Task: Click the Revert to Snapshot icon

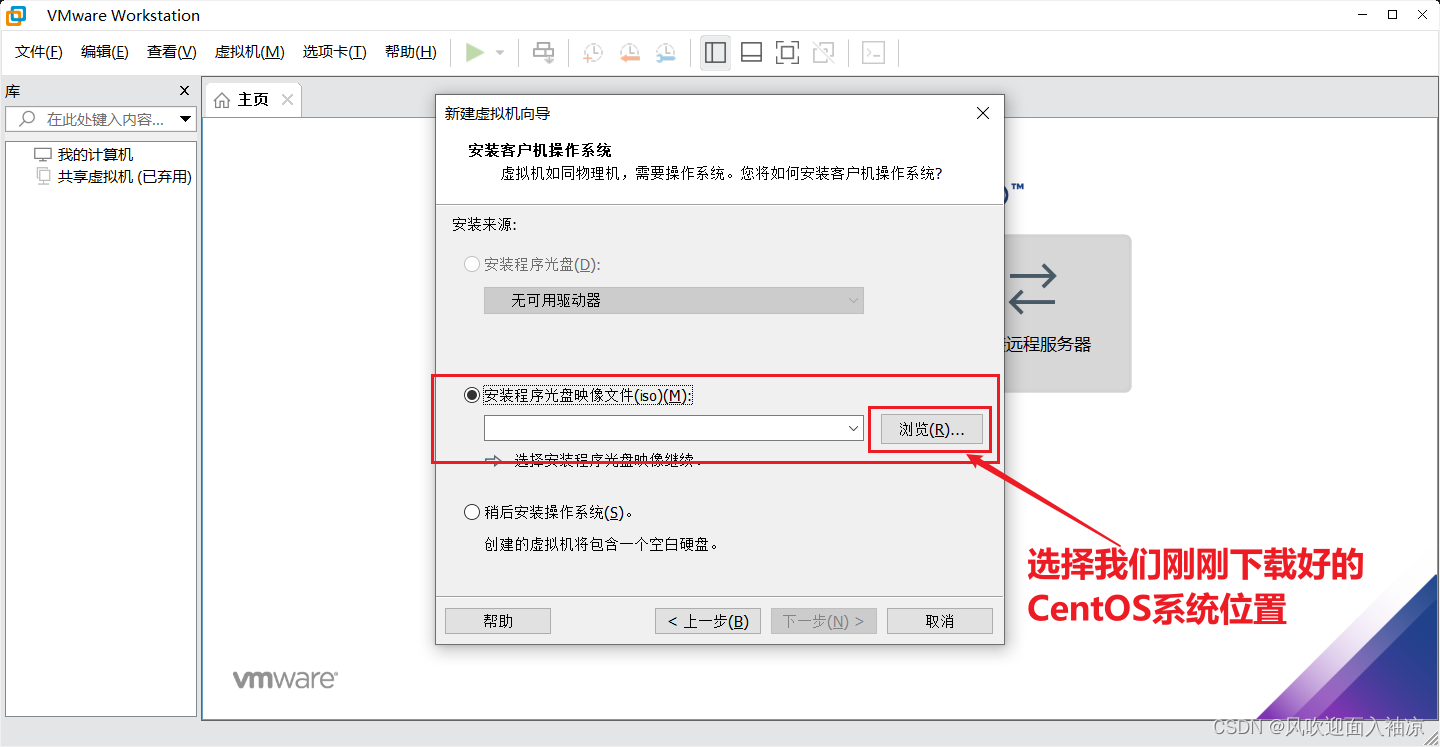Action: (629, 53)
